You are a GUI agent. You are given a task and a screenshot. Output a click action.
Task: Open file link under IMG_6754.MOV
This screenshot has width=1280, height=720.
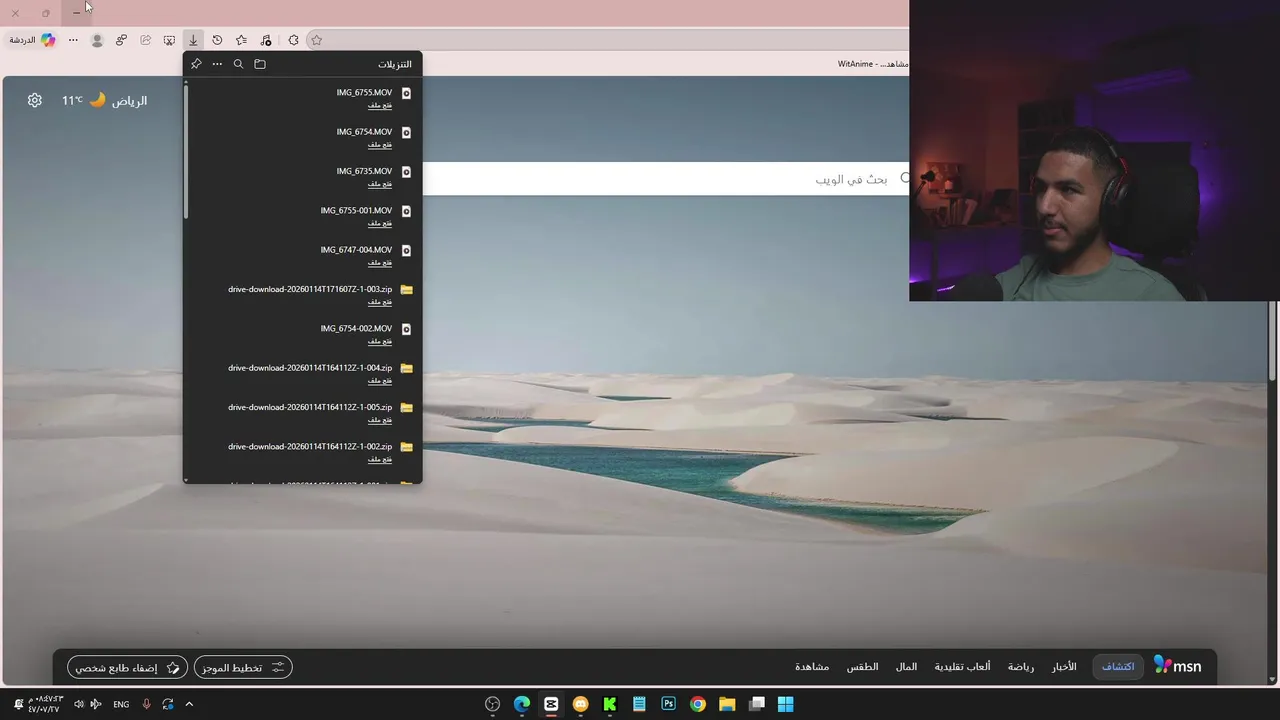[x=380, y=144]
